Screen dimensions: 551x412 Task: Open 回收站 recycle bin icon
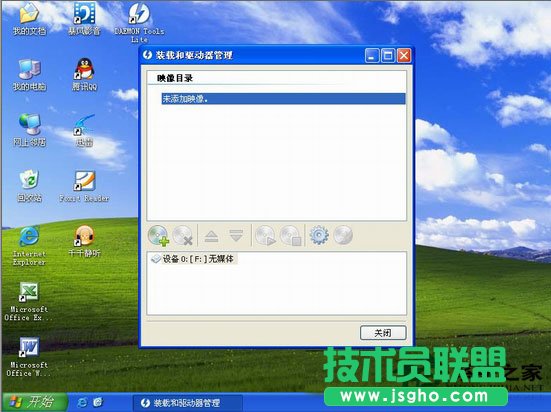[30, 186]
